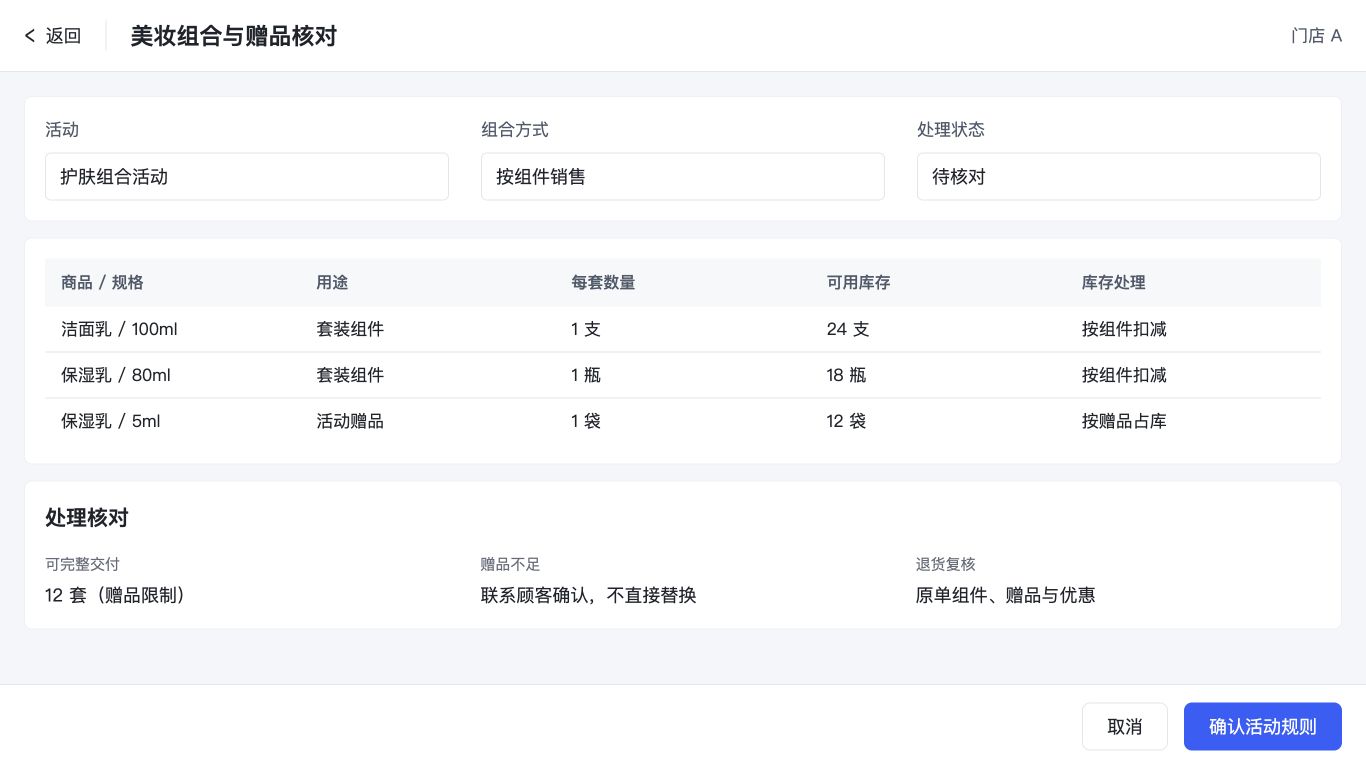
Task: Click 套装组件 in the 保湿乳 / 80ml row
Action: click(x=350, y=375)
